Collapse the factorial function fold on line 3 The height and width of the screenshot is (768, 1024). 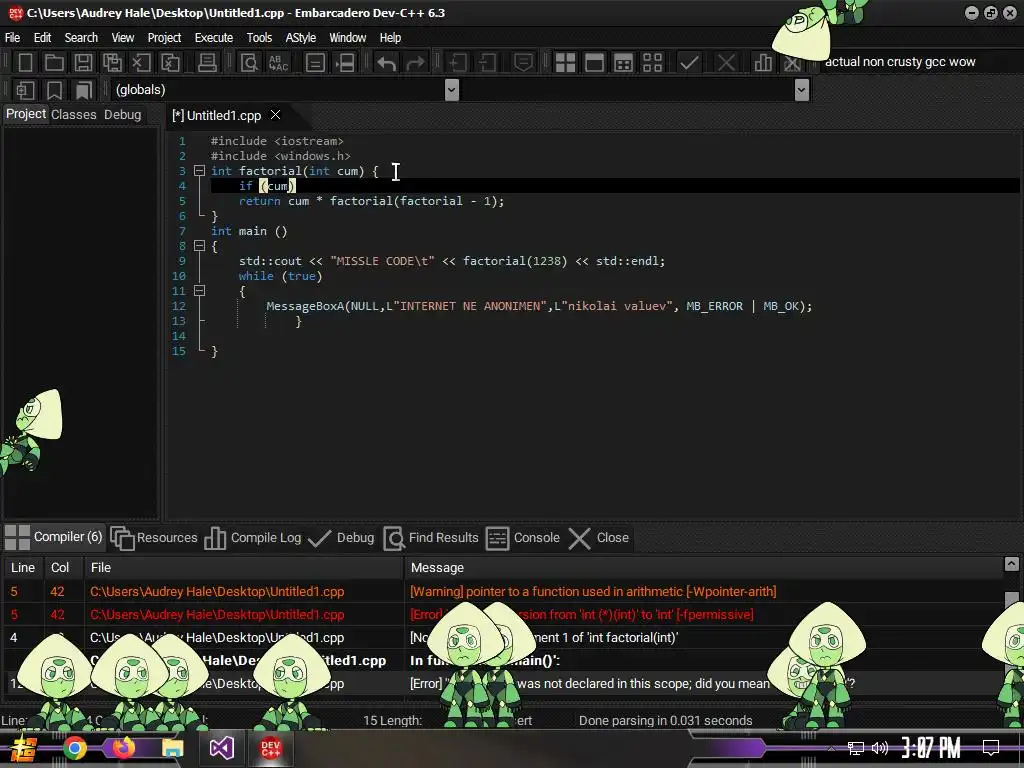(x=200, y=171)
